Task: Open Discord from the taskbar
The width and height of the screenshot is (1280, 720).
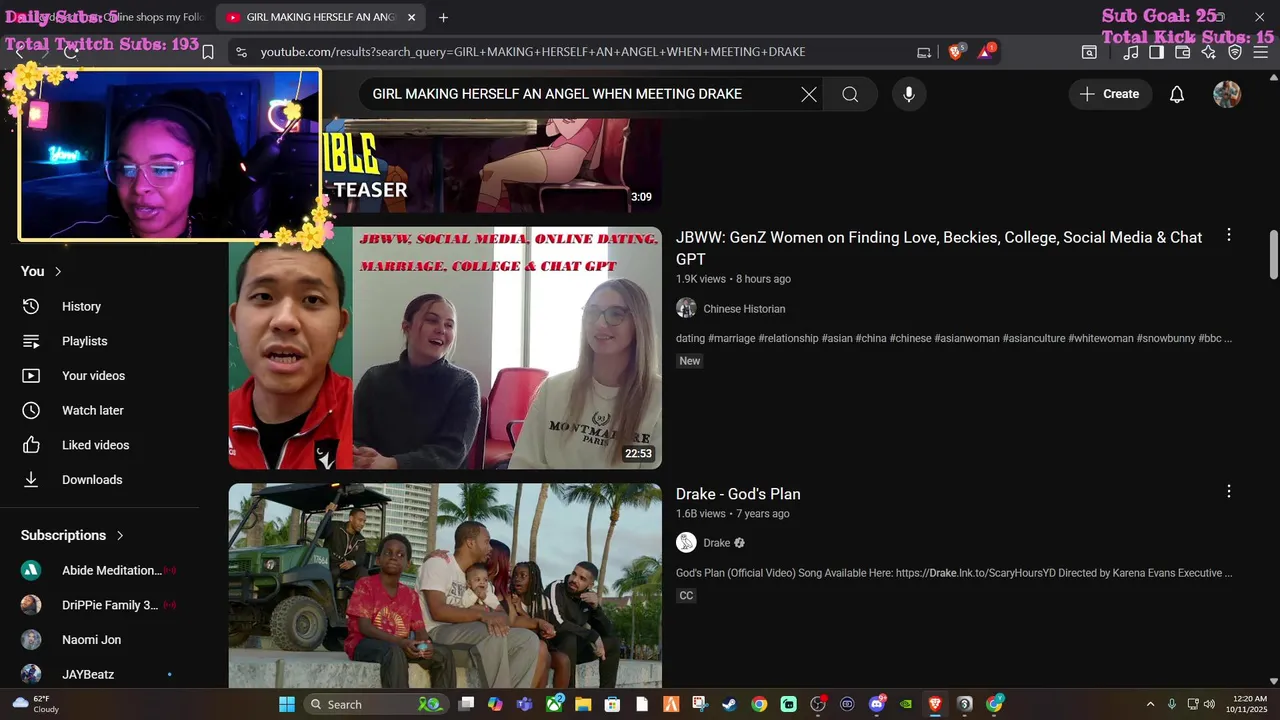Action: 877,704
